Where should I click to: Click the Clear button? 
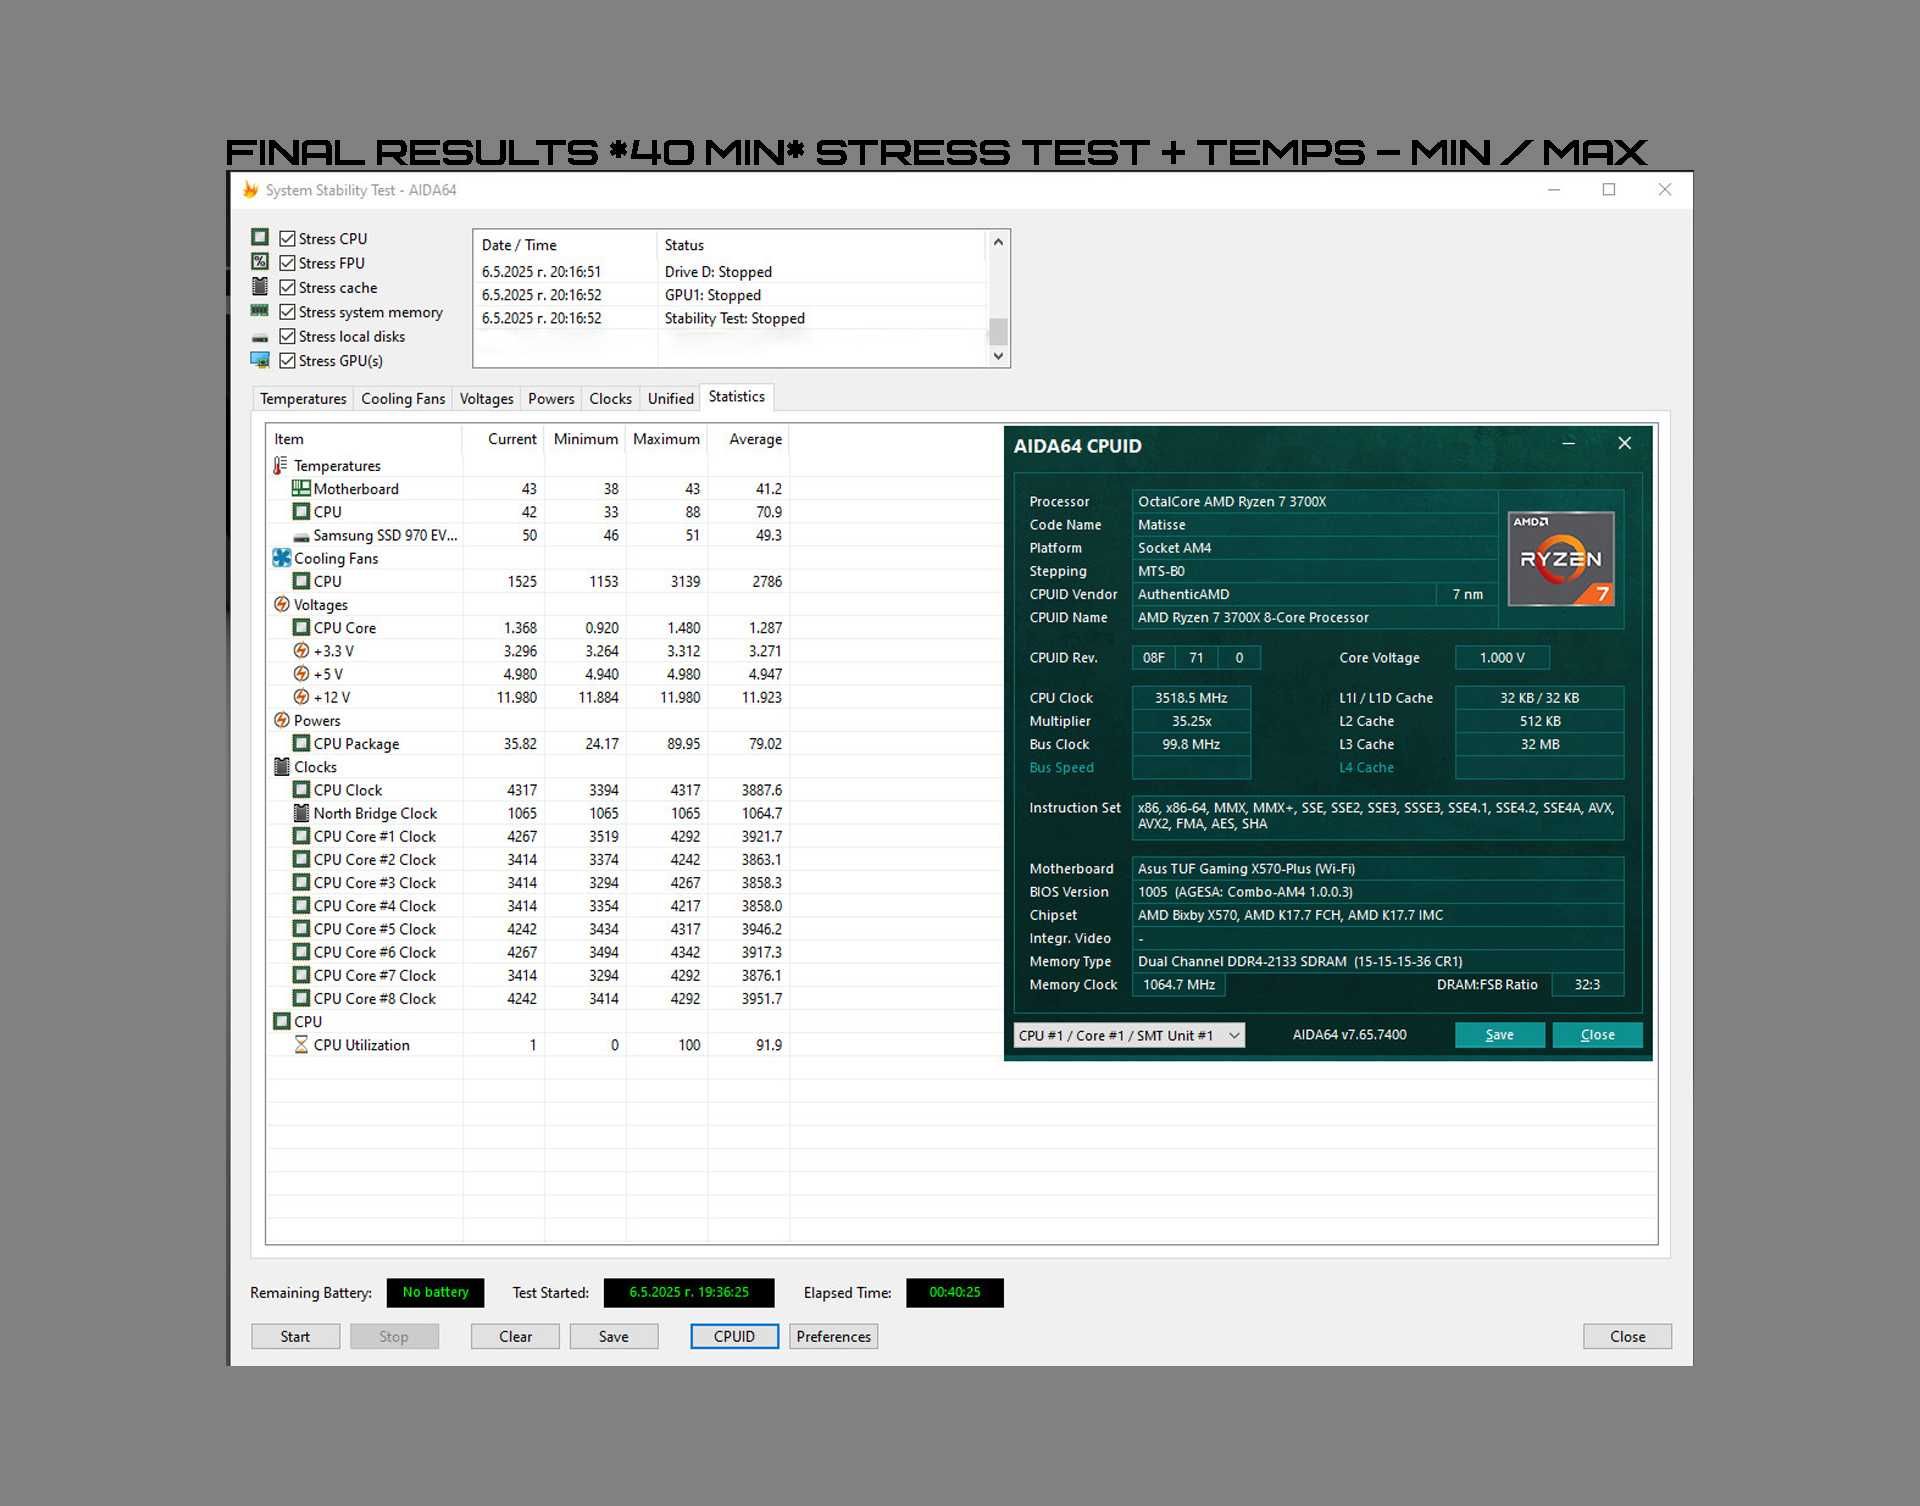point(515,1337)
